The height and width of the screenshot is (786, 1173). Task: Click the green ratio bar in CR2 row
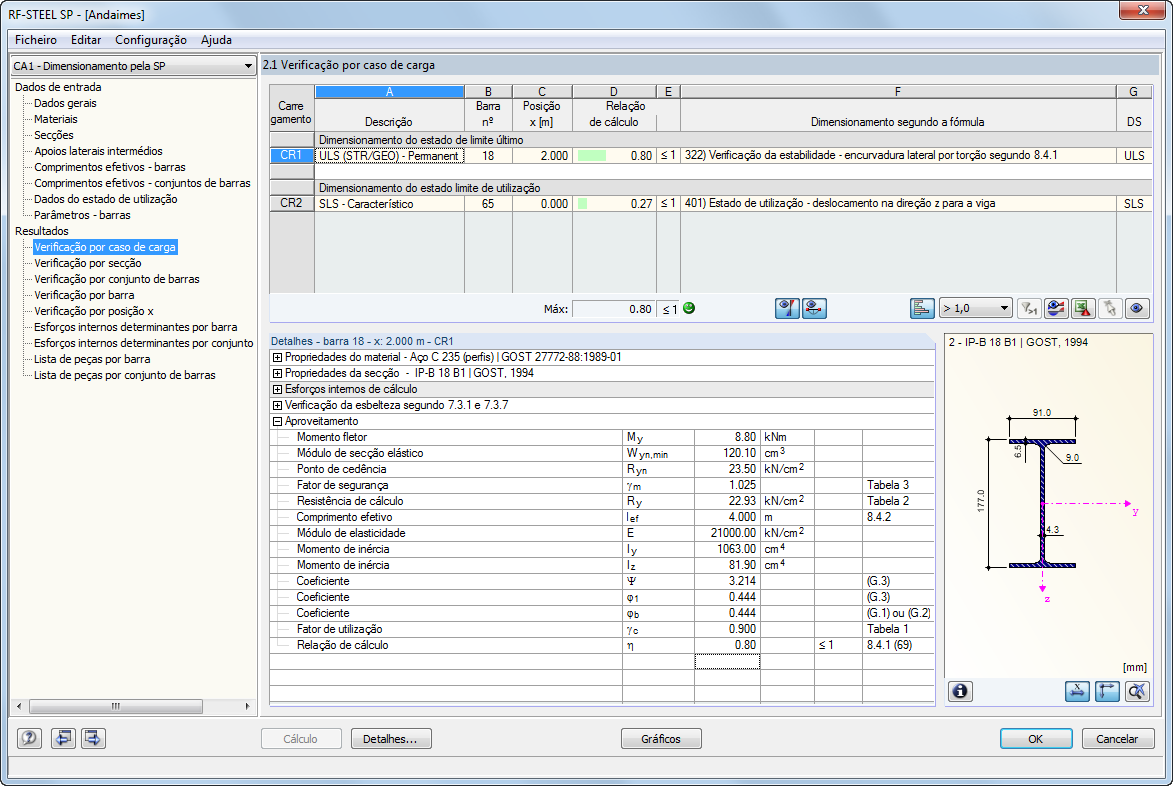click(583, 203)
